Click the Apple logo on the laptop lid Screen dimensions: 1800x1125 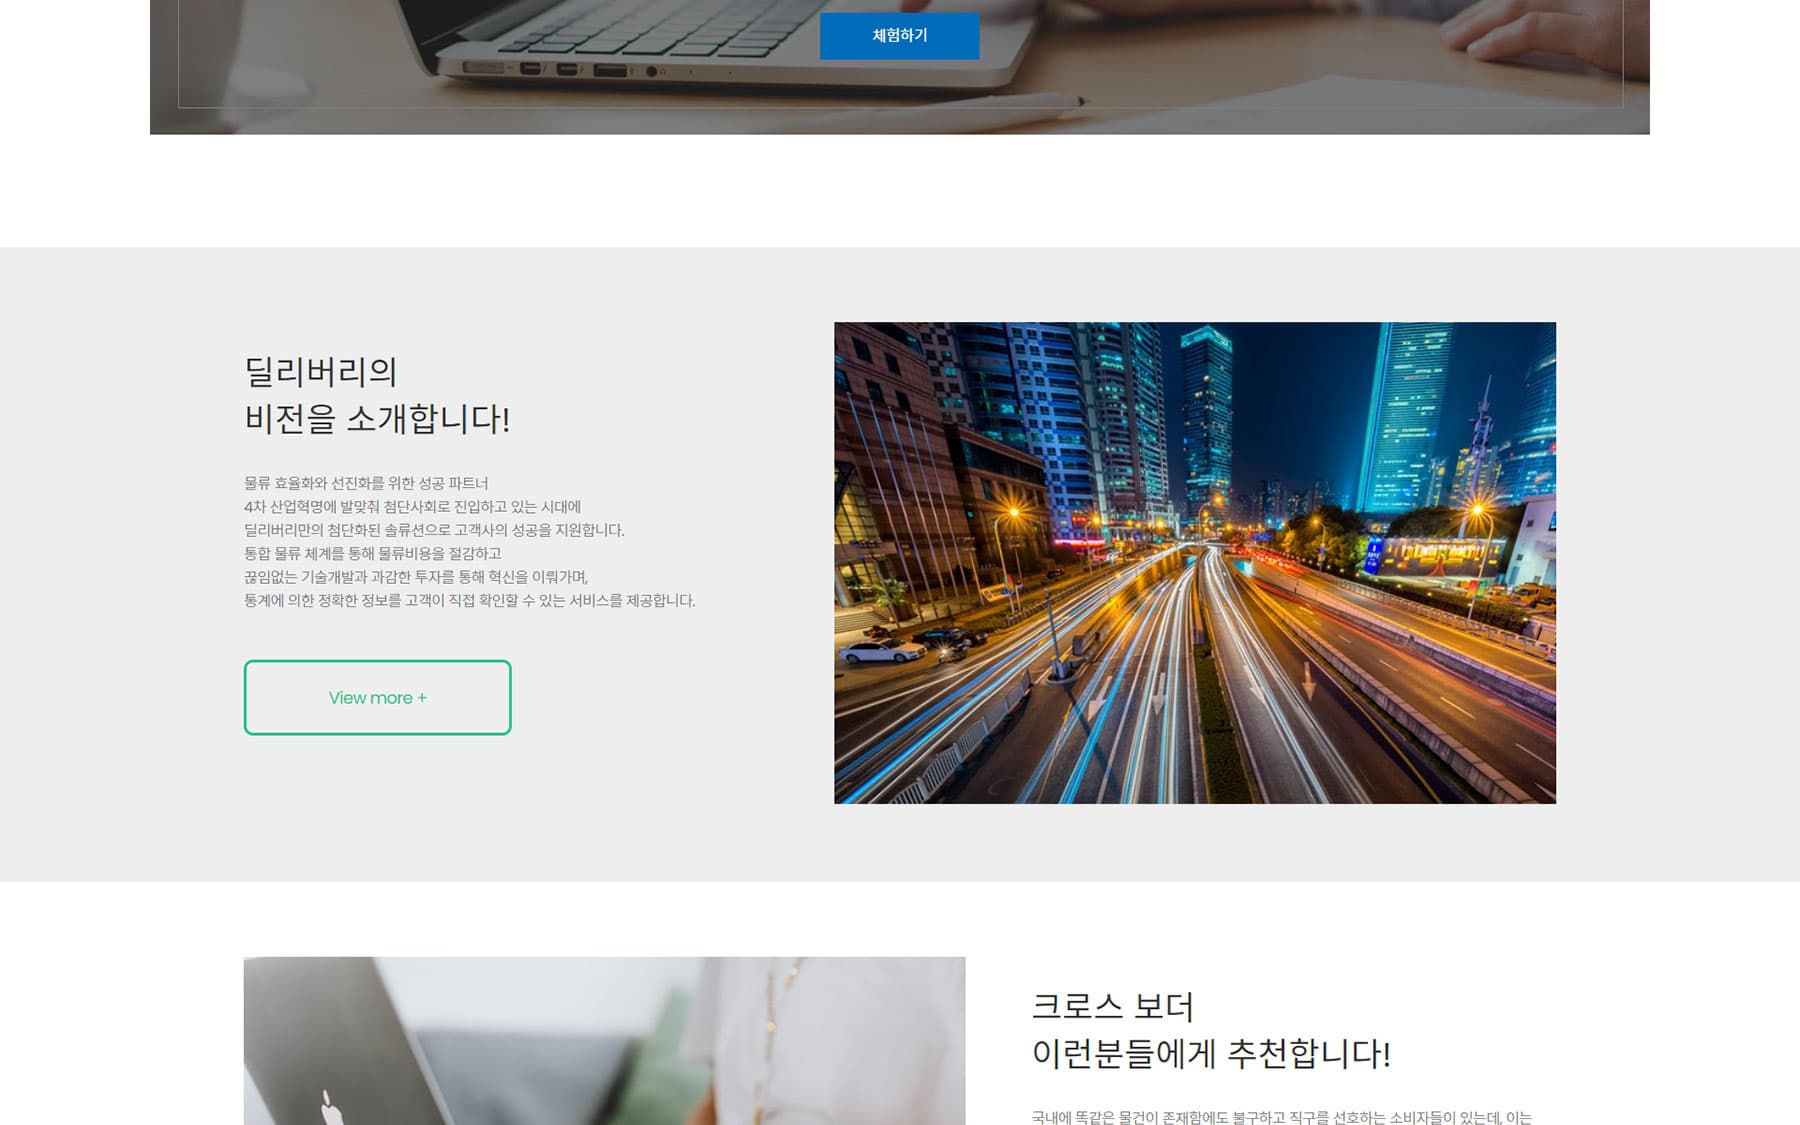coord(329,1108)
